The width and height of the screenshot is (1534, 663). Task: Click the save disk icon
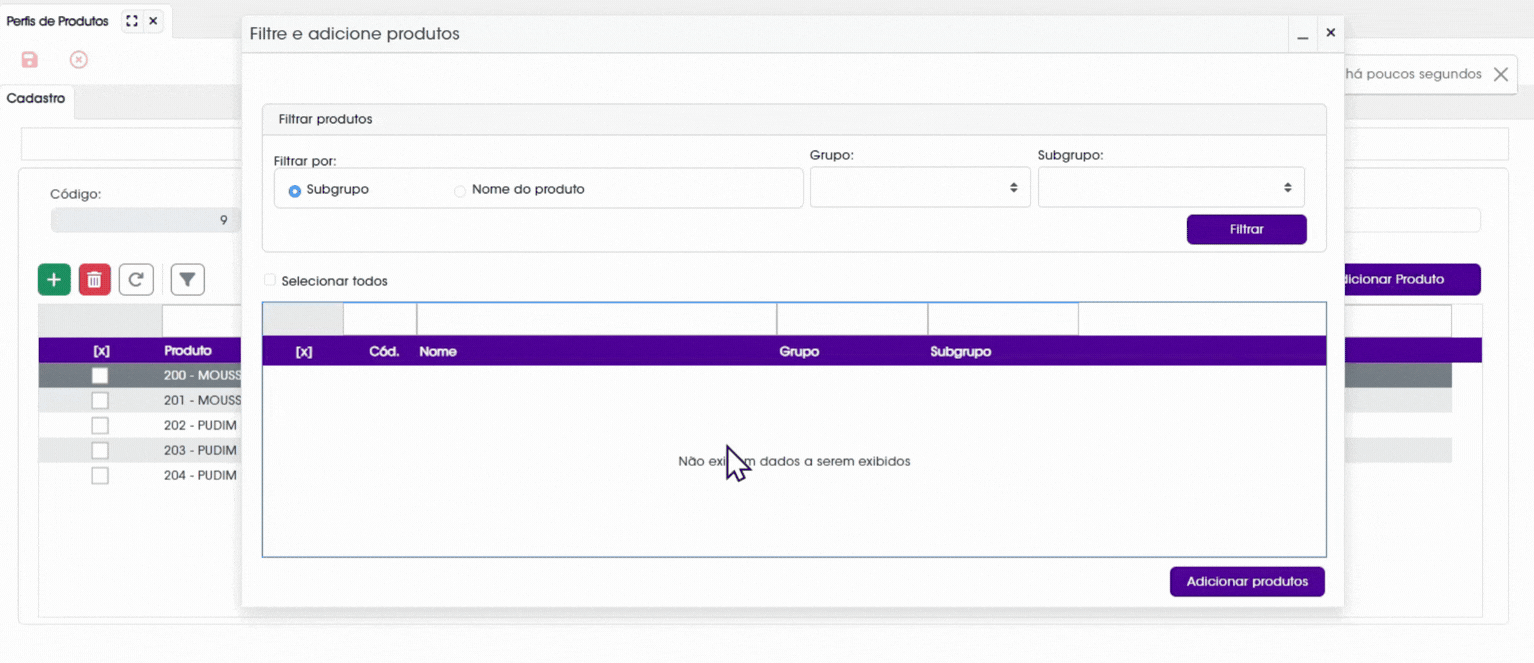30,60
